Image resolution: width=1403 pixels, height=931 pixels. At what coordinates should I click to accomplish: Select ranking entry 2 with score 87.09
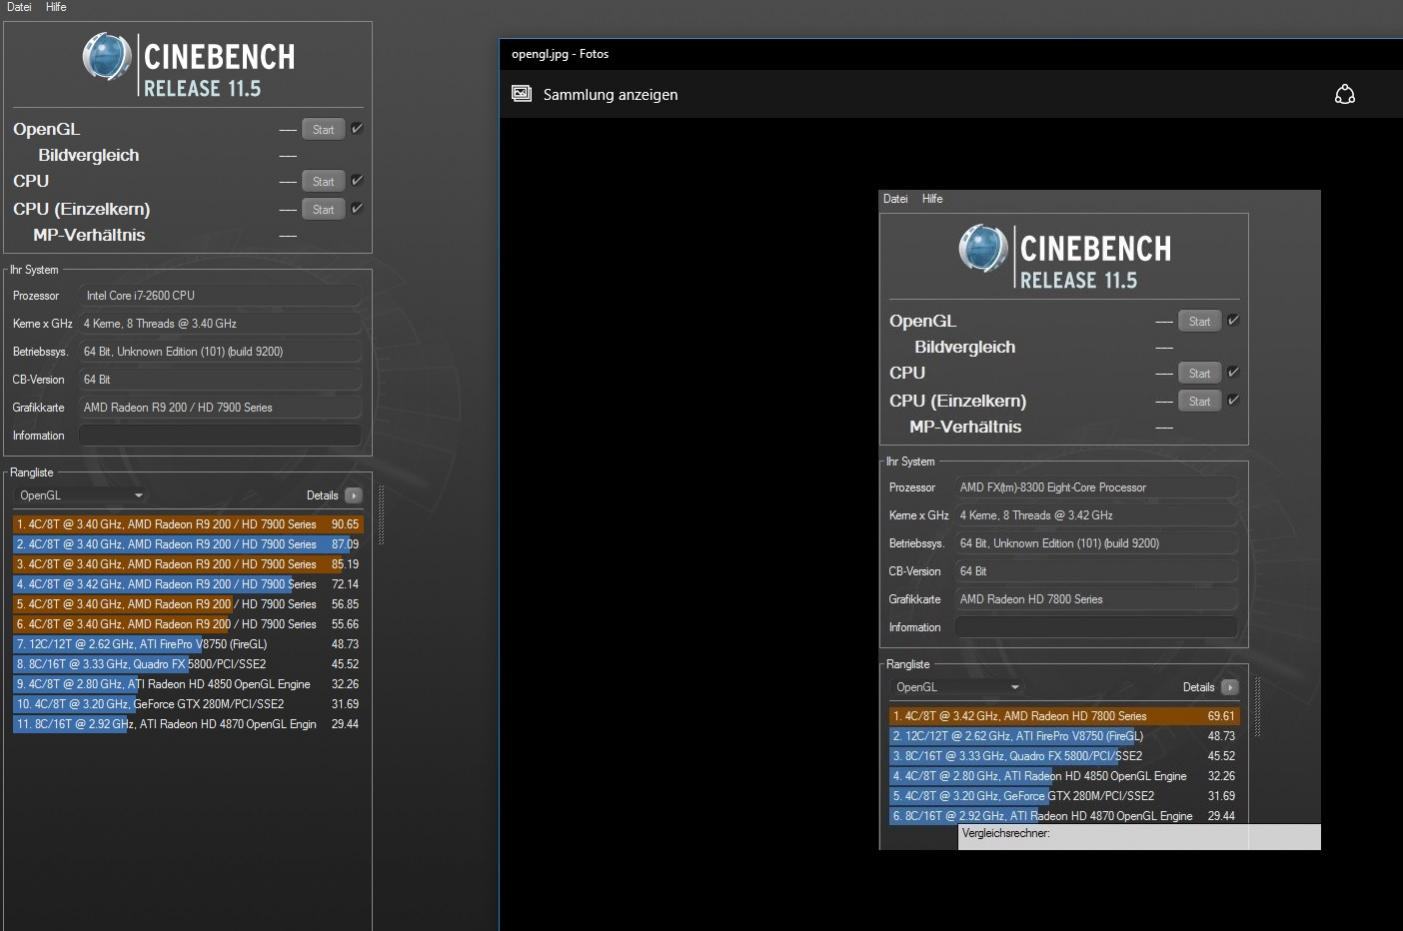point(188,544)
